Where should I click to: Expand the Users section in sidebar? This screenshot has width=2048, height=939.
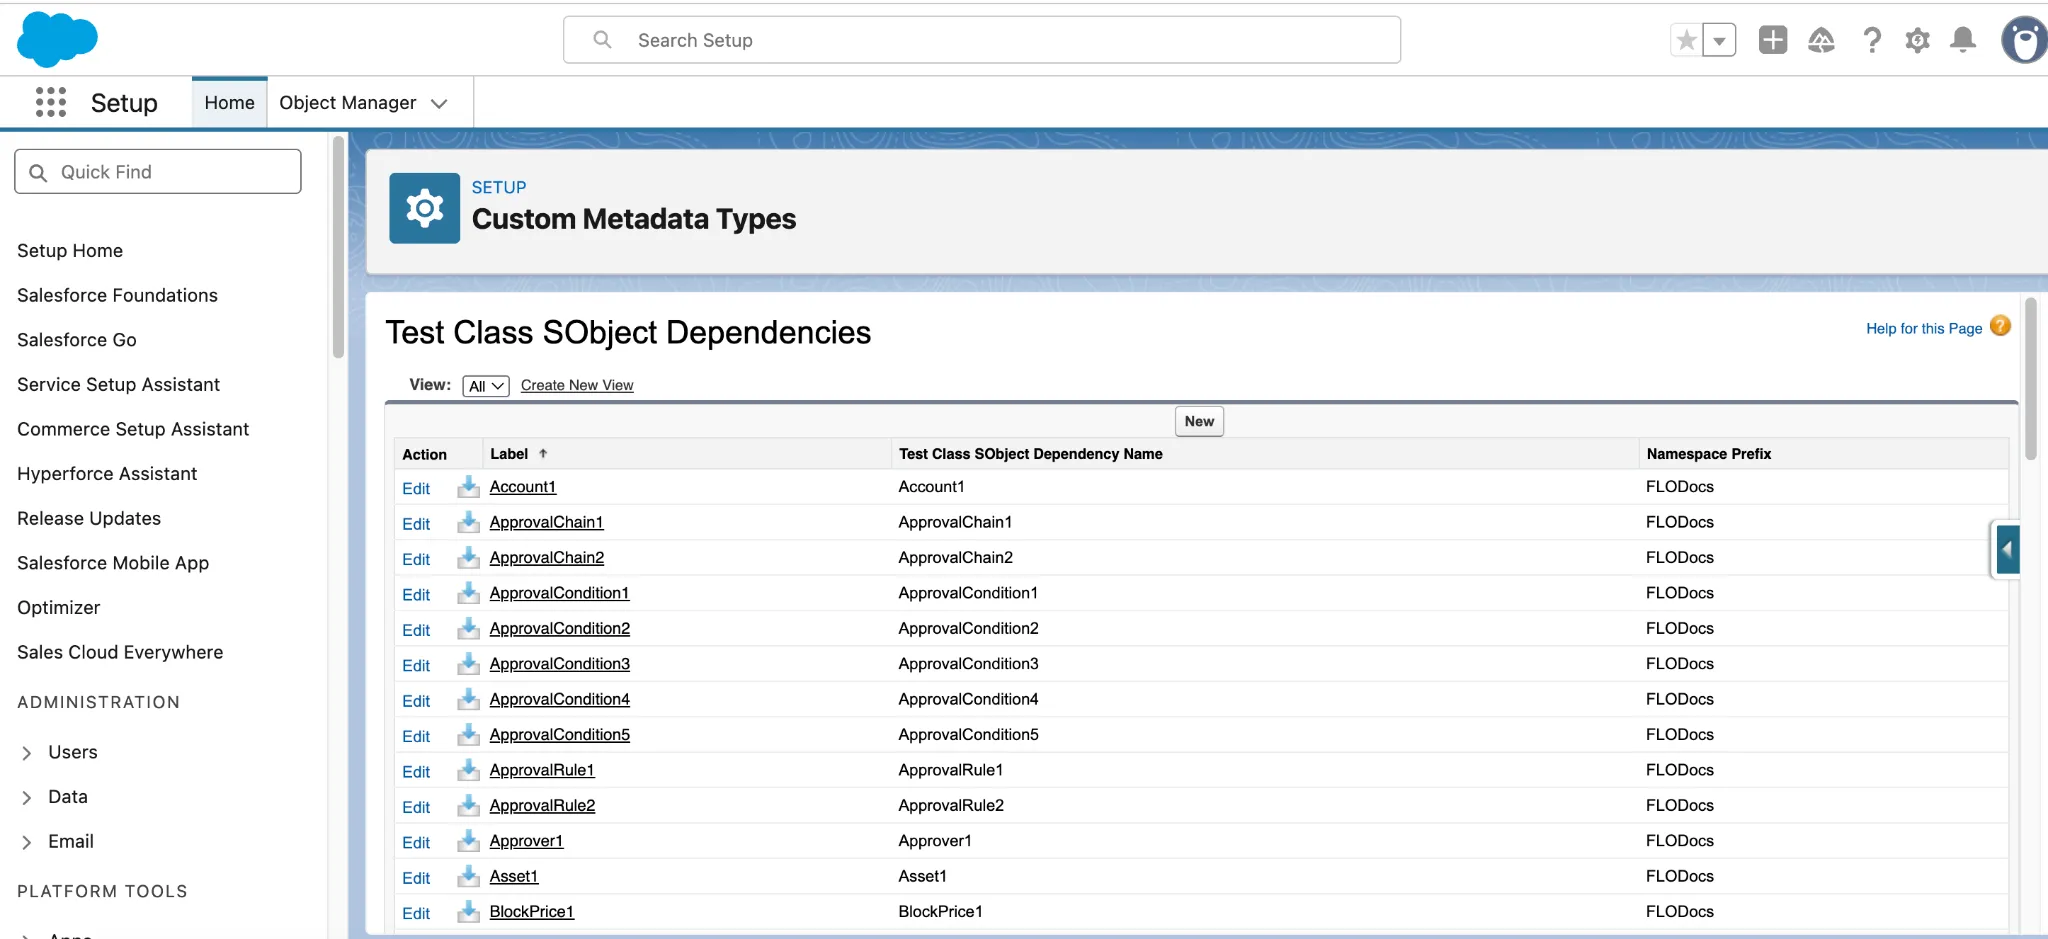27,752
